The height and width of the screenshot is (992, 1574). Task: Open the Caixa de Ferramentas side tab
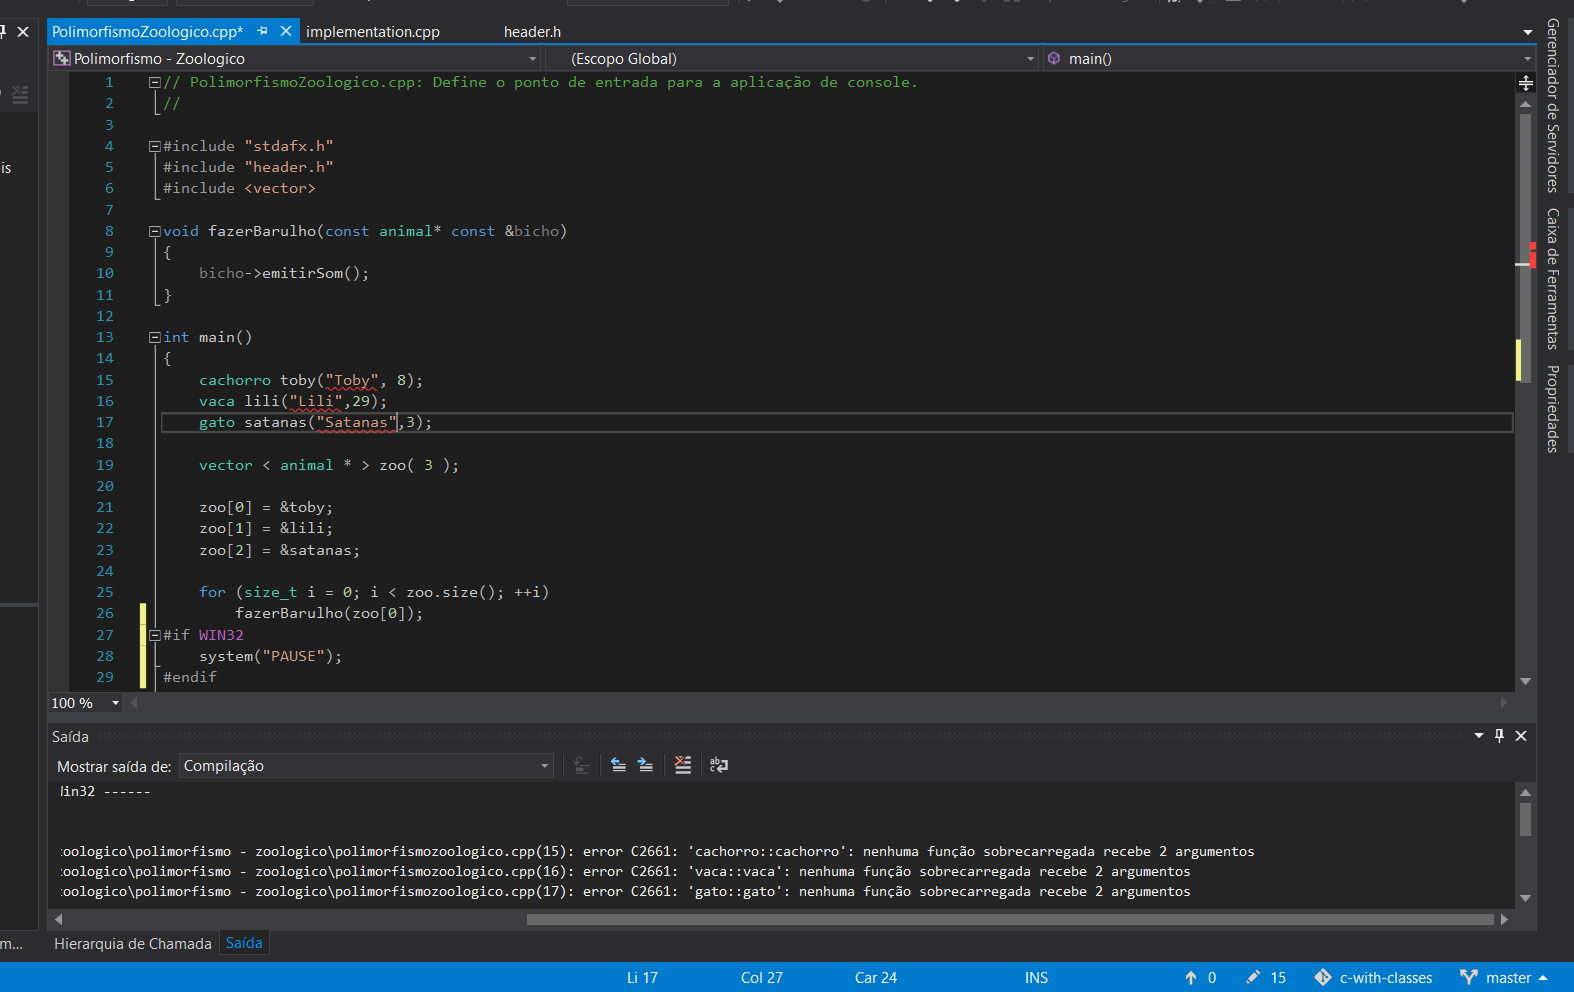pyautogui.click(x=1552, y=279)
